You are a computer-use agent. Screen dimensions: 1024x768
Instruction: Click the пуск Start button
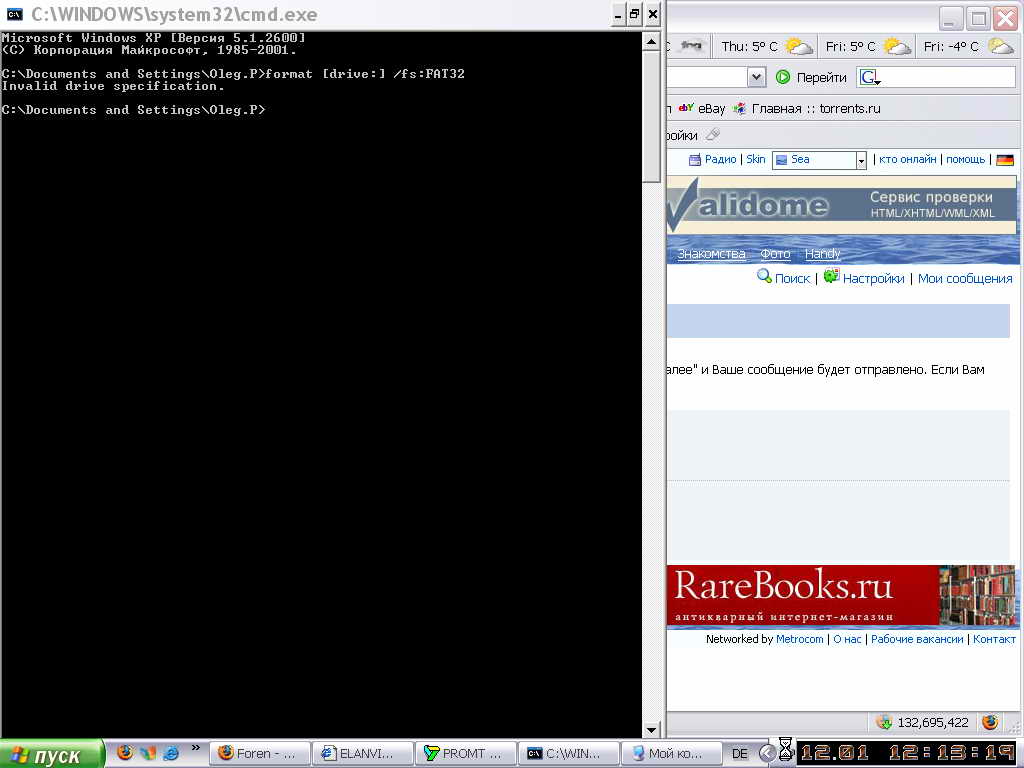click(x=52, y=755)
